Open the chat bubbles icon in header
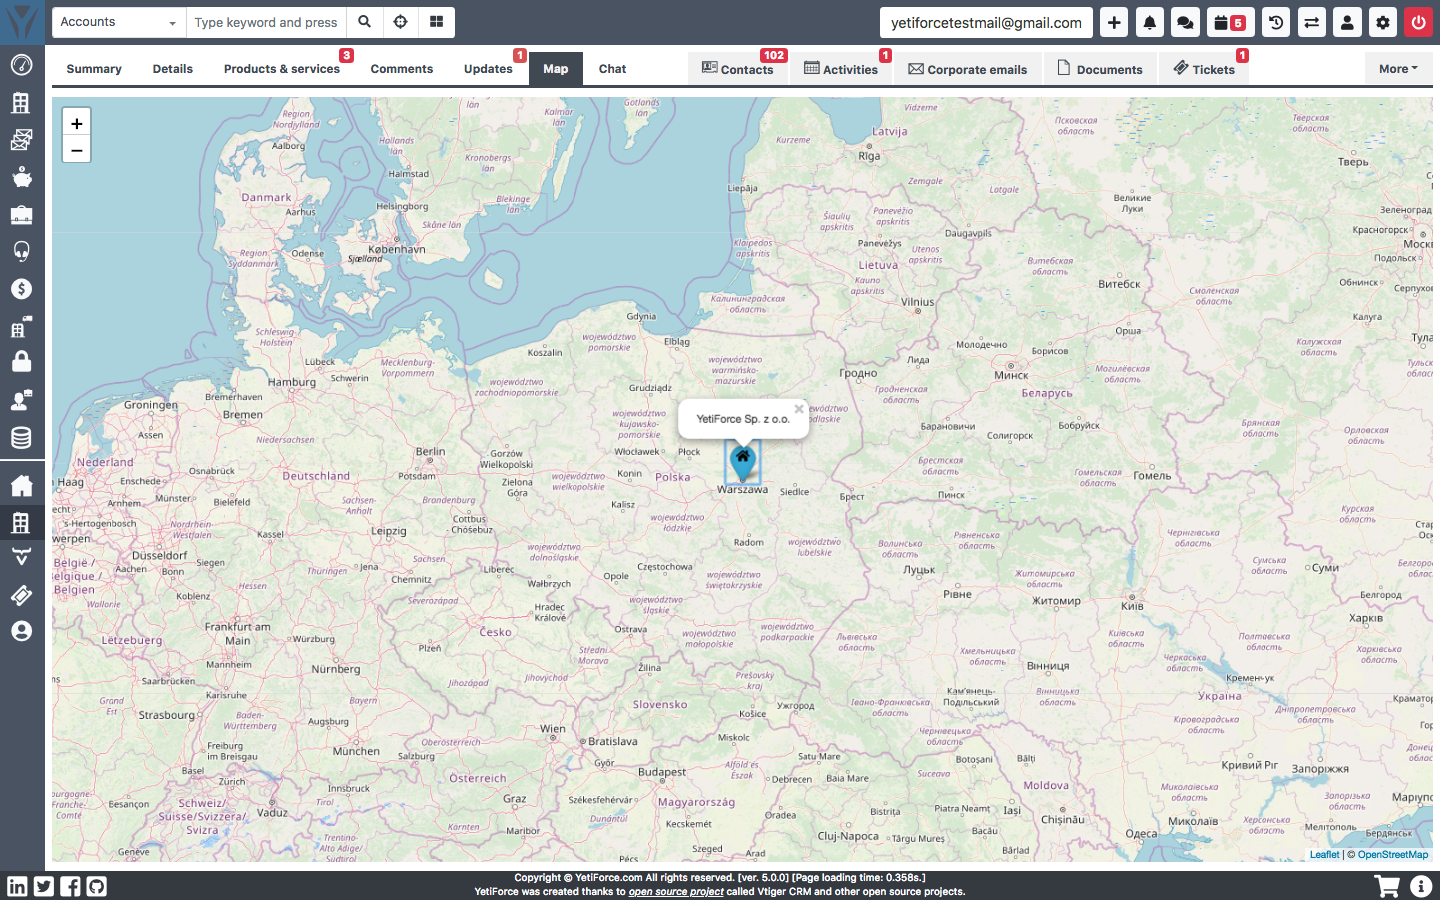The image size is (1440, 900). coord(1185,22)
